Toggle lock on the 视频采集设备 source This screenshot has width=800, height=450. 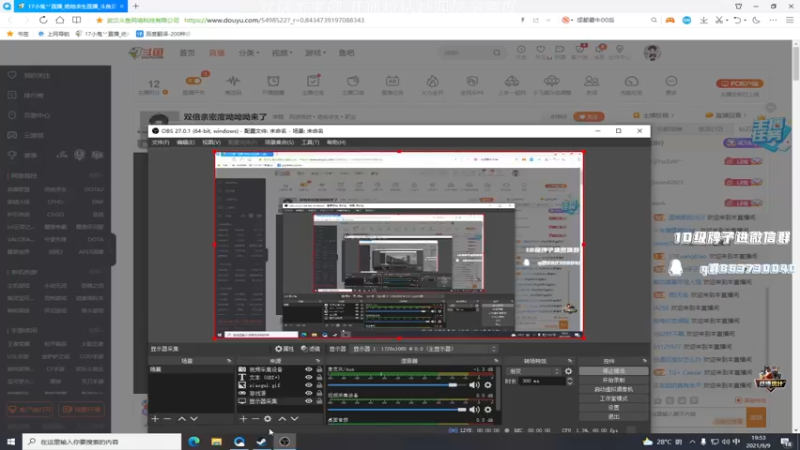(x=319, y=369)
